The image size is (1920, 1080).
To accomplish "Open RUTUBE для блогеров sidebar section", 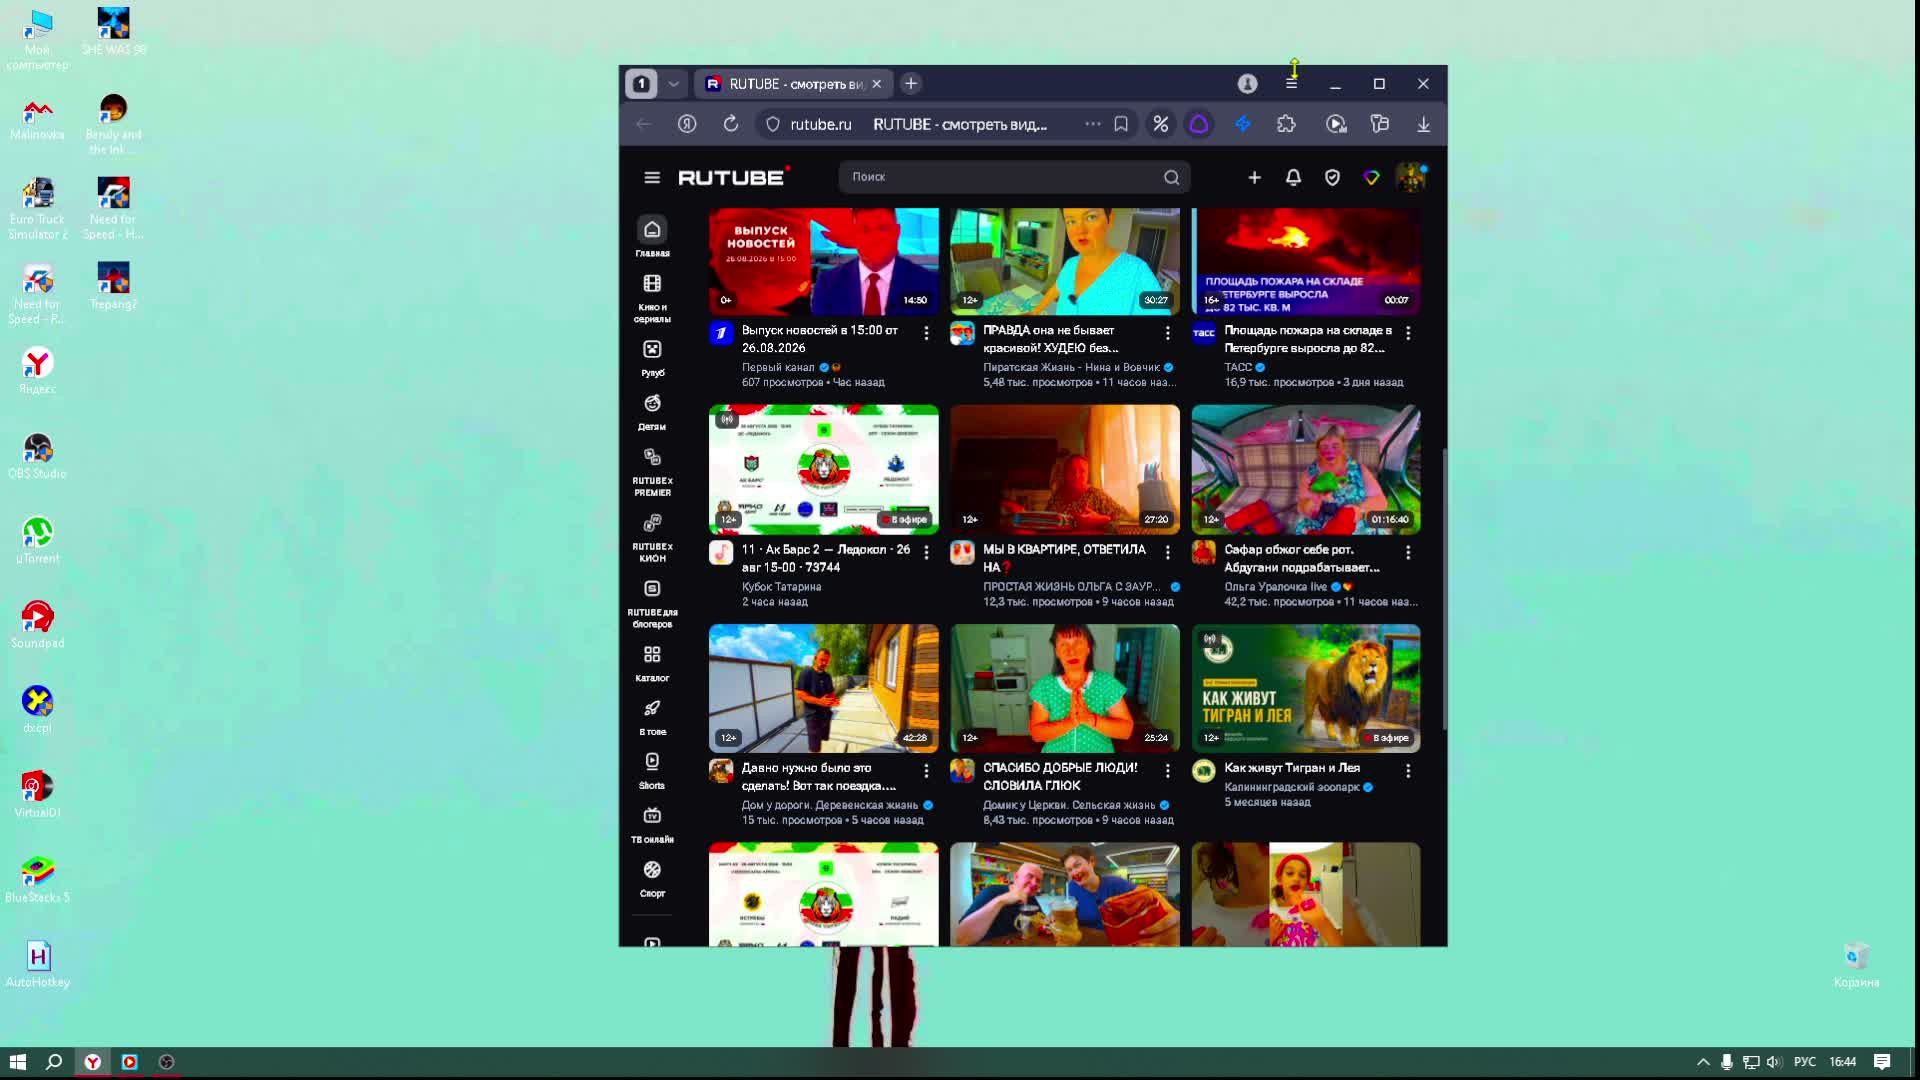I will click(652, 604).
